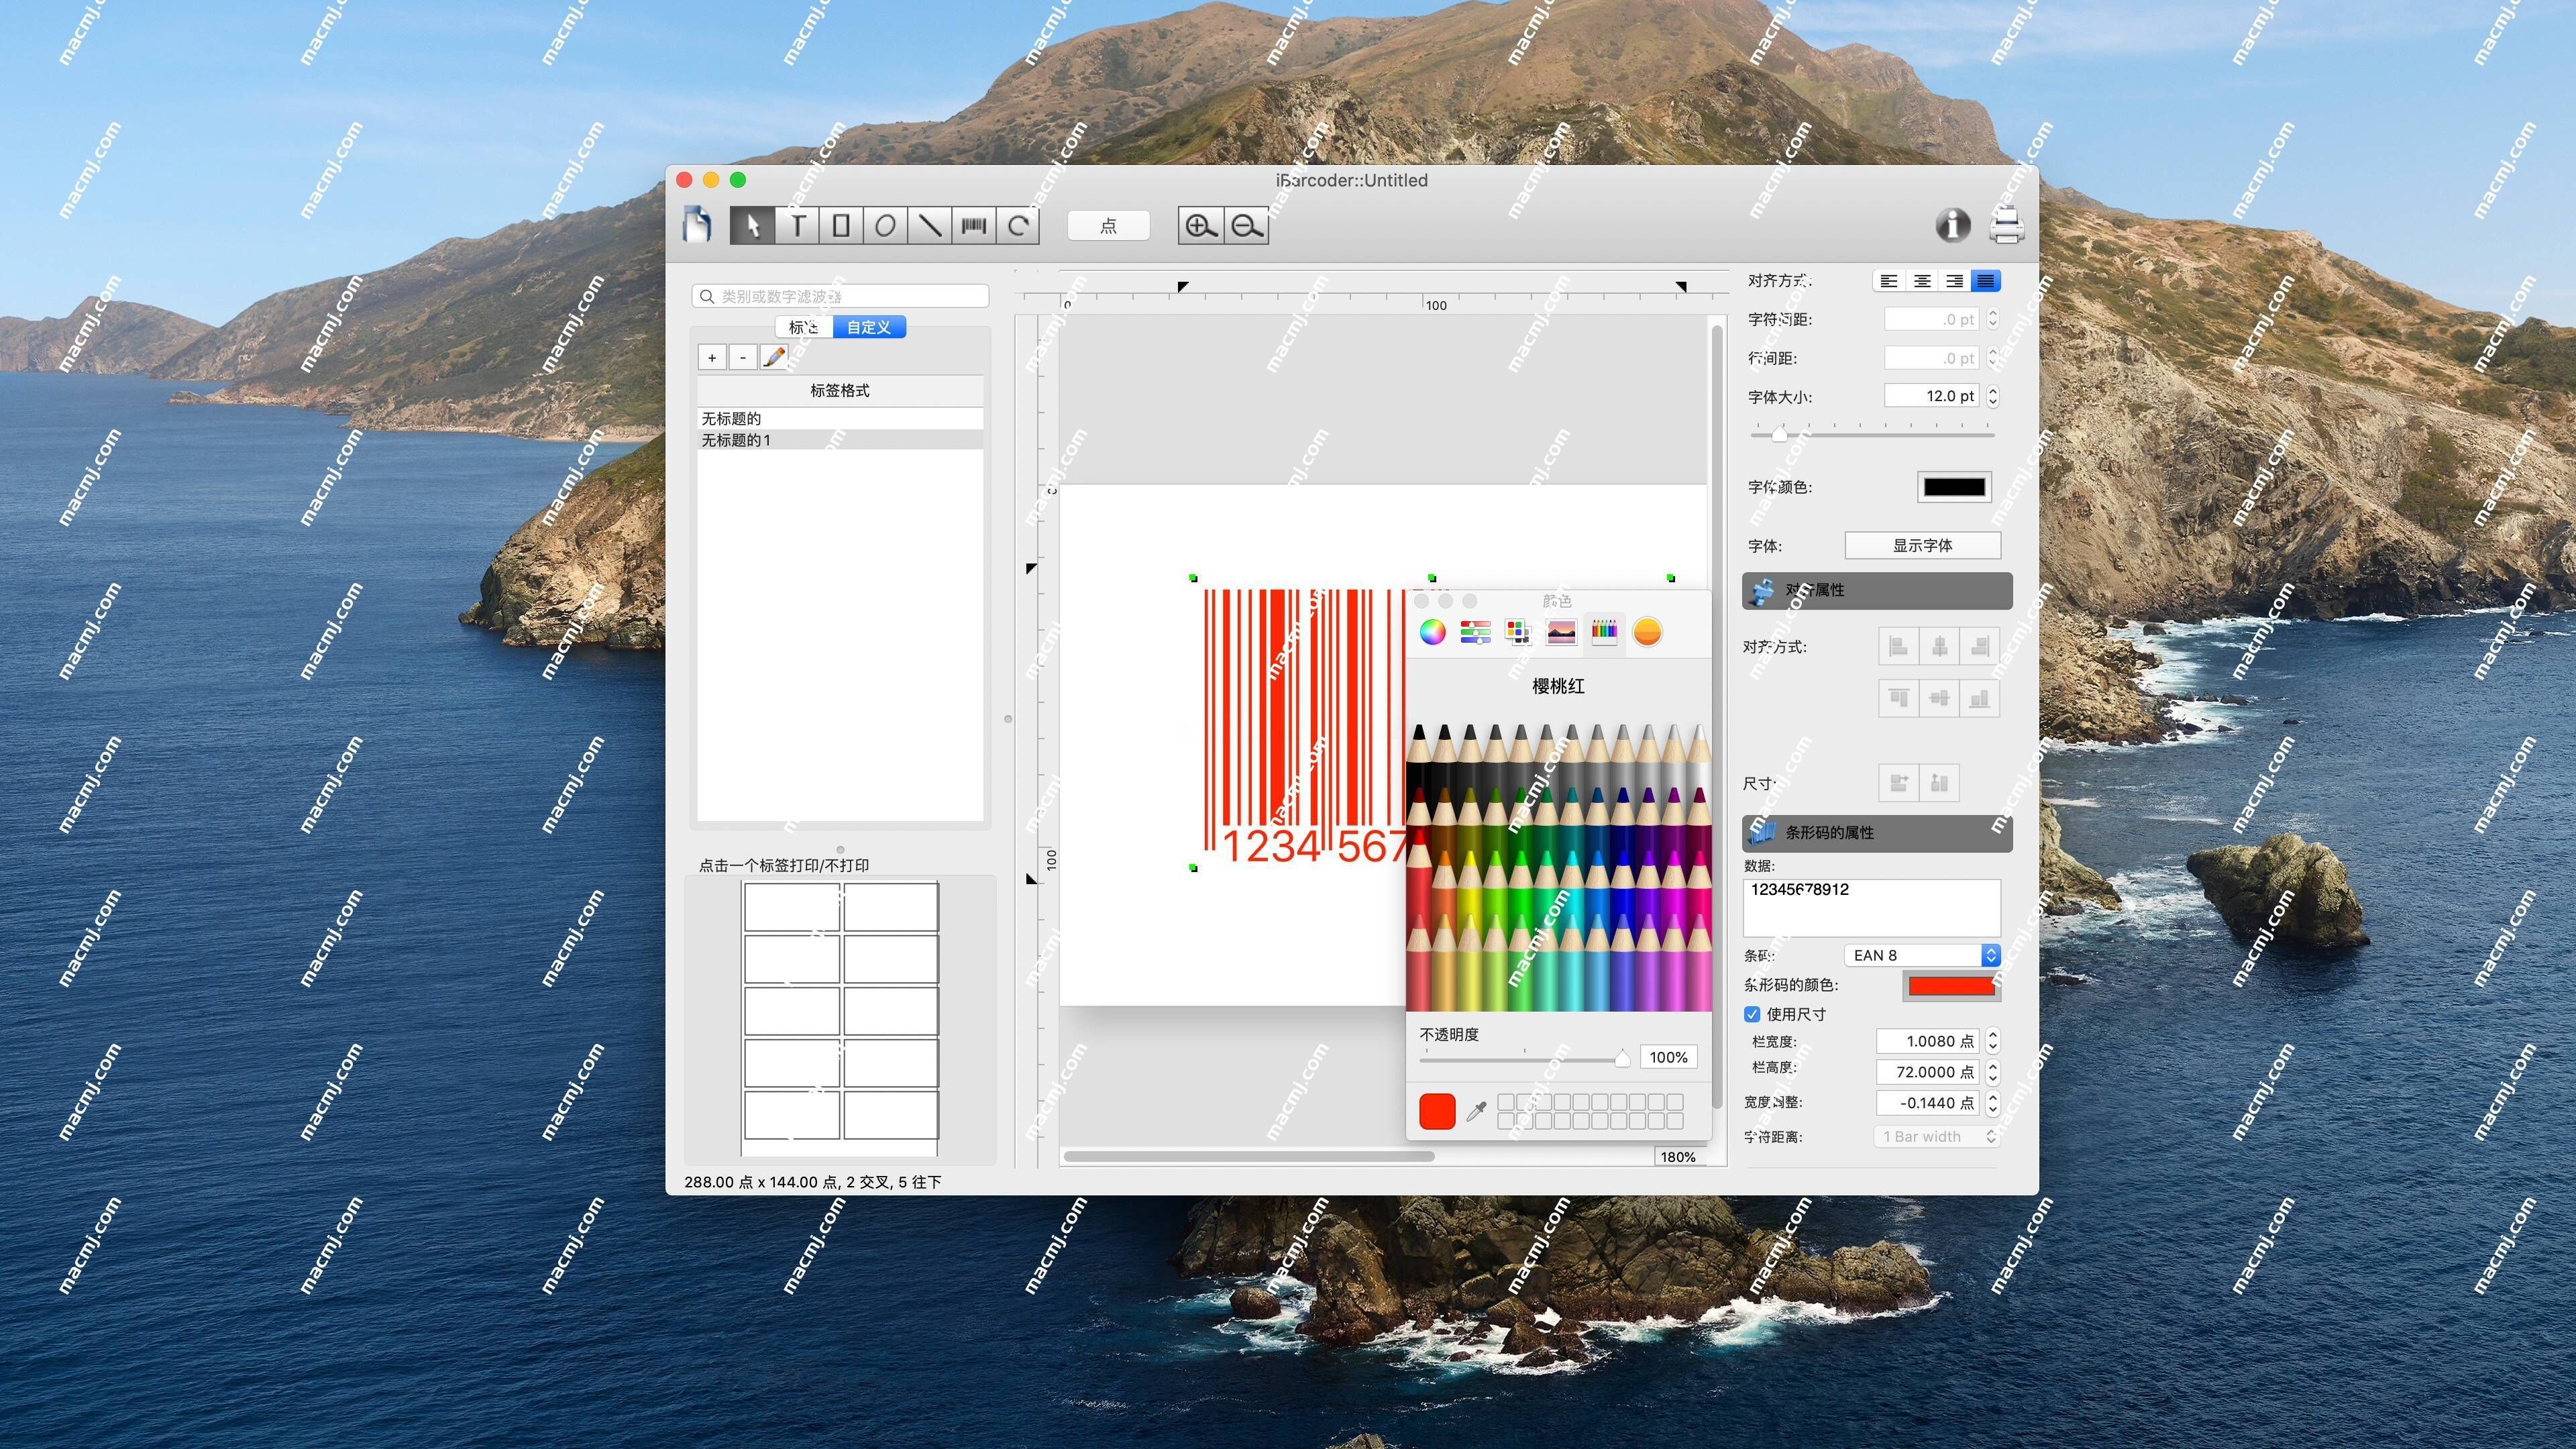The width and height of the screenshot is (2576, 1449).
Task: Align objects to bottom edges
Action: click(1979, 698)
